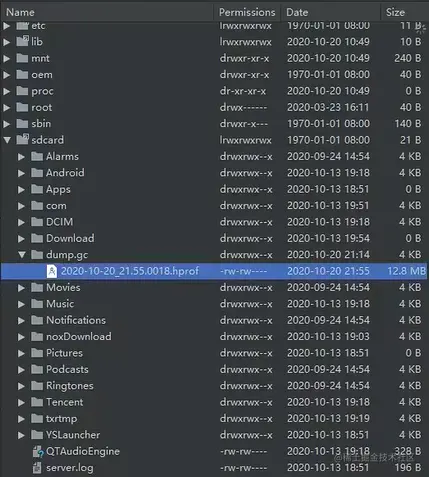
Task: Click the dump.gc folder icon
Action: tap(37, 254)
